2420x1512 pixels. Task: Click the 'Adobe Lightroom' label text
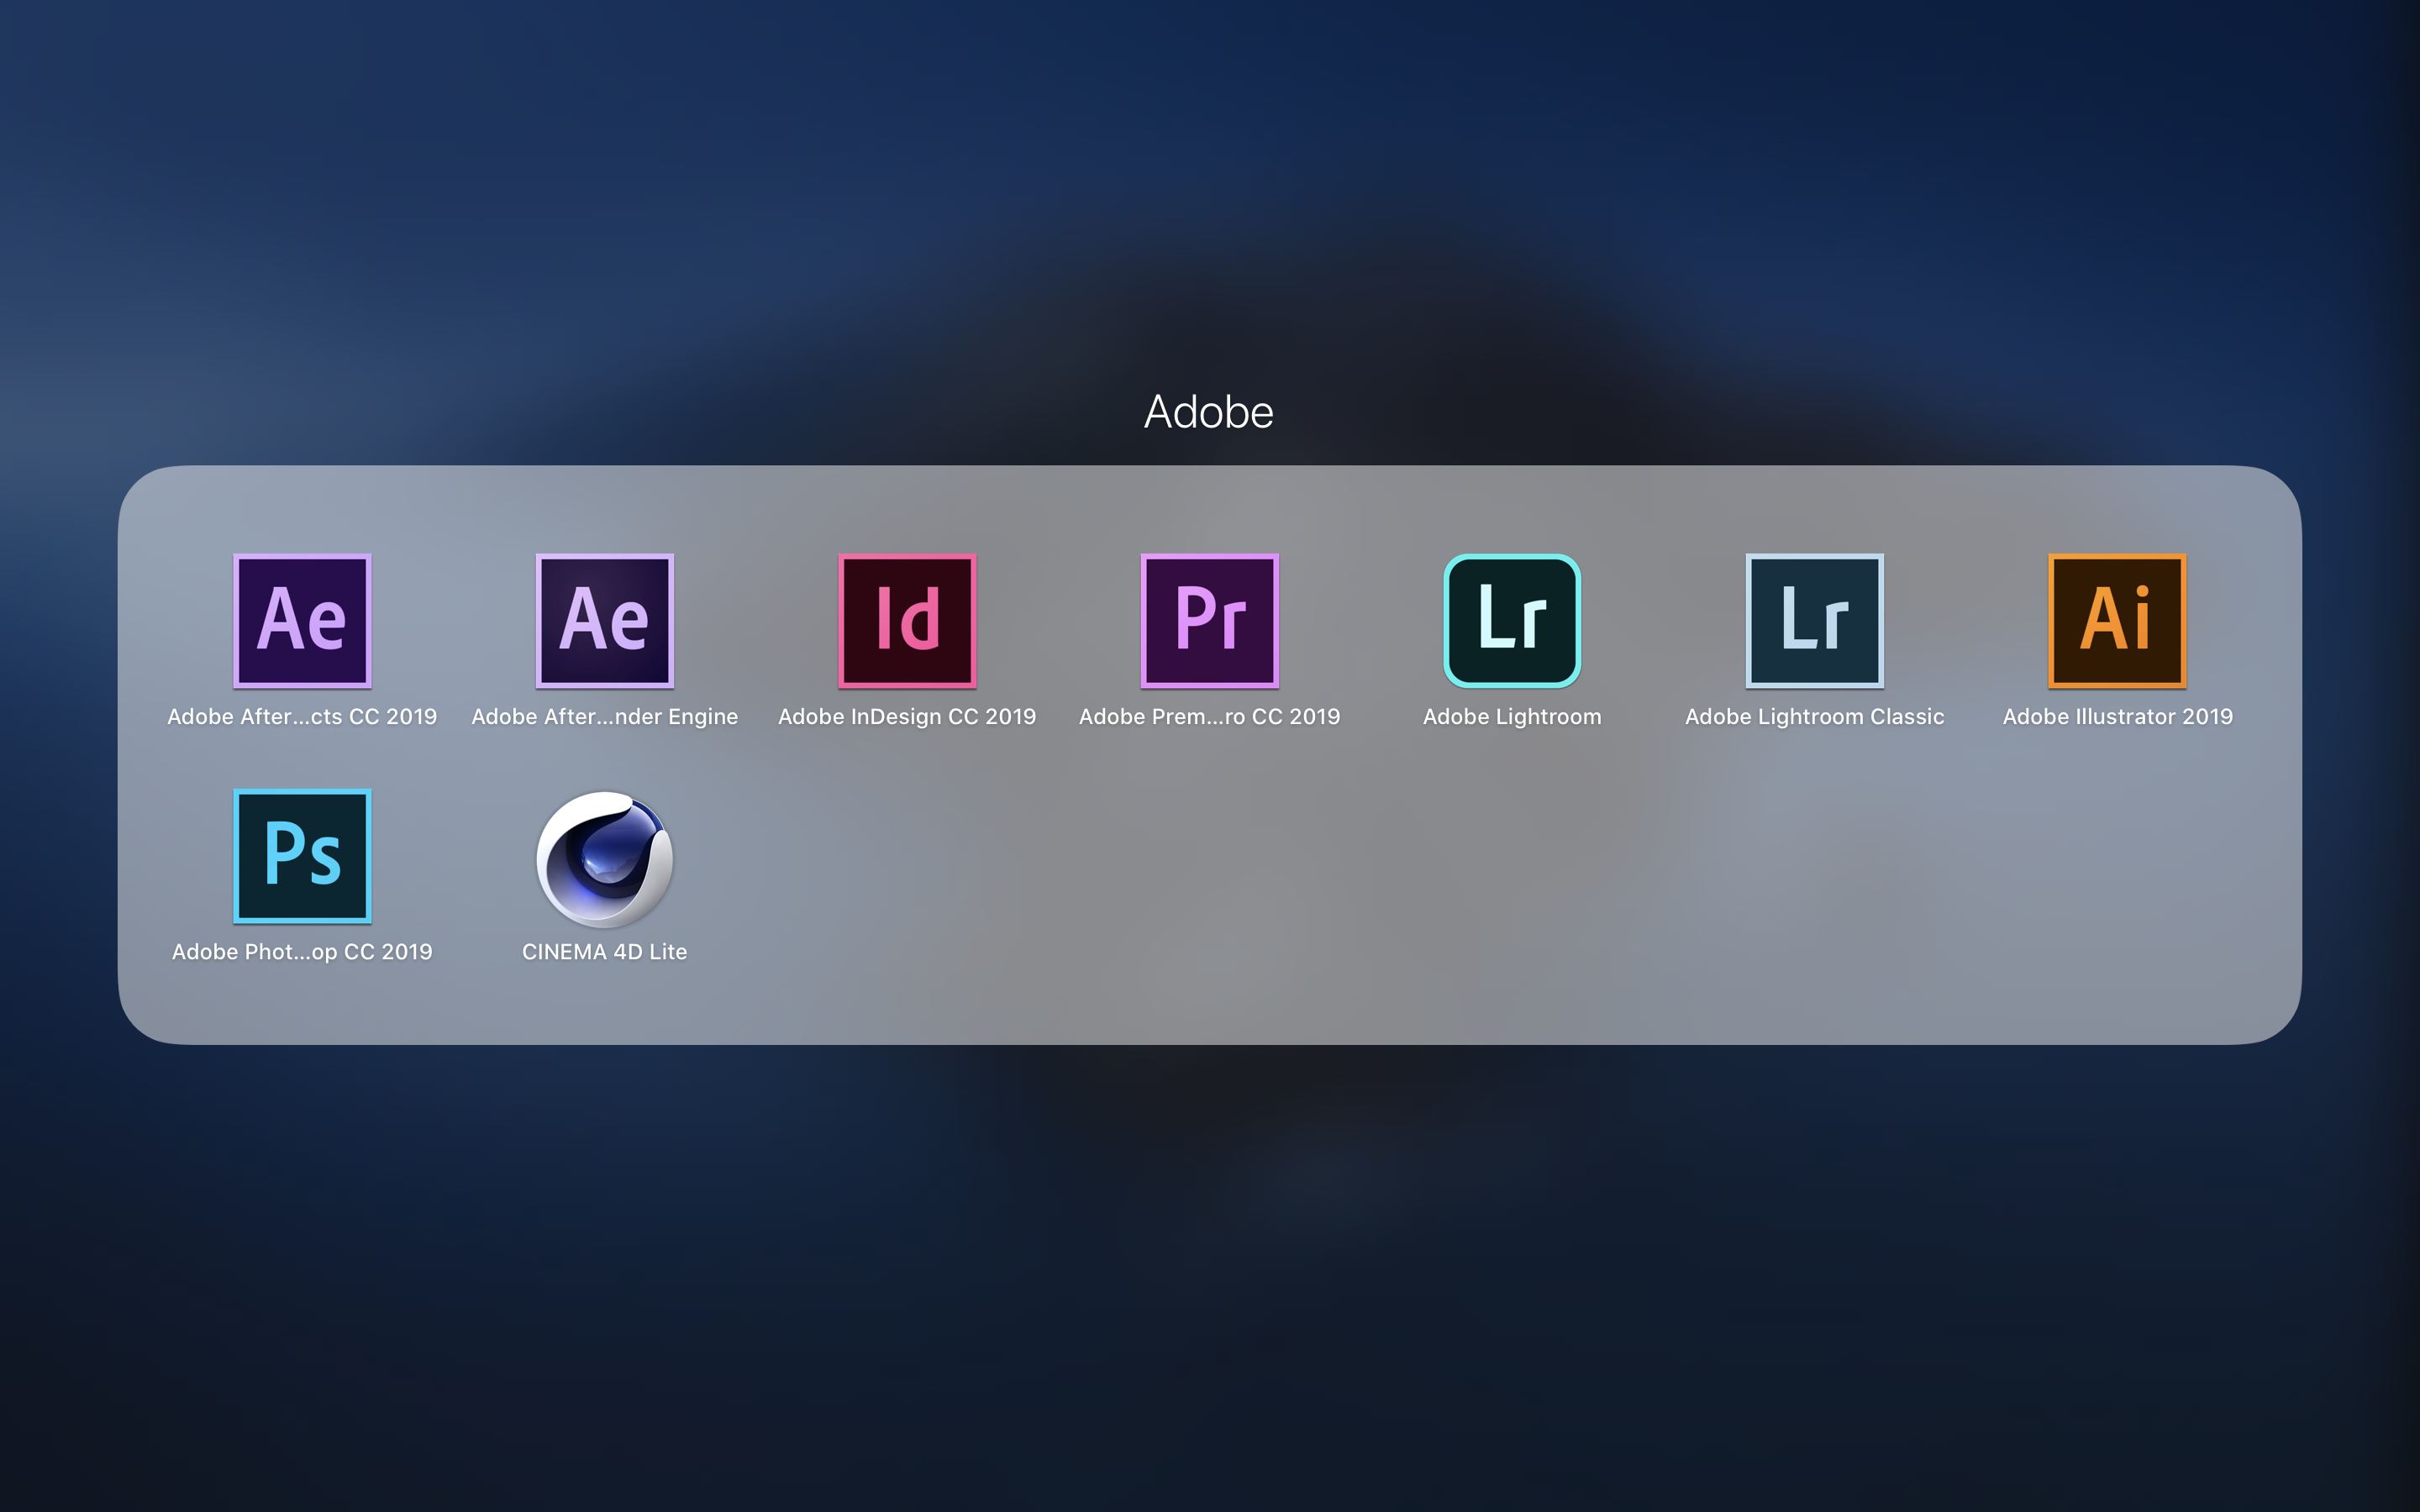pyautogui.click(x=1512, y=717)
